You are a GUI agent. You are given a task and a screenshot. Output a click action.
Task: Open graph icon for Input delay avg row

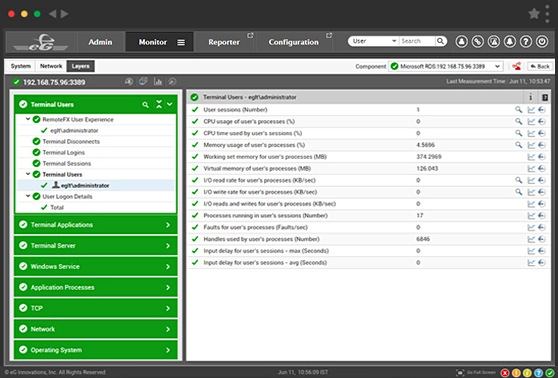[531, 263]
